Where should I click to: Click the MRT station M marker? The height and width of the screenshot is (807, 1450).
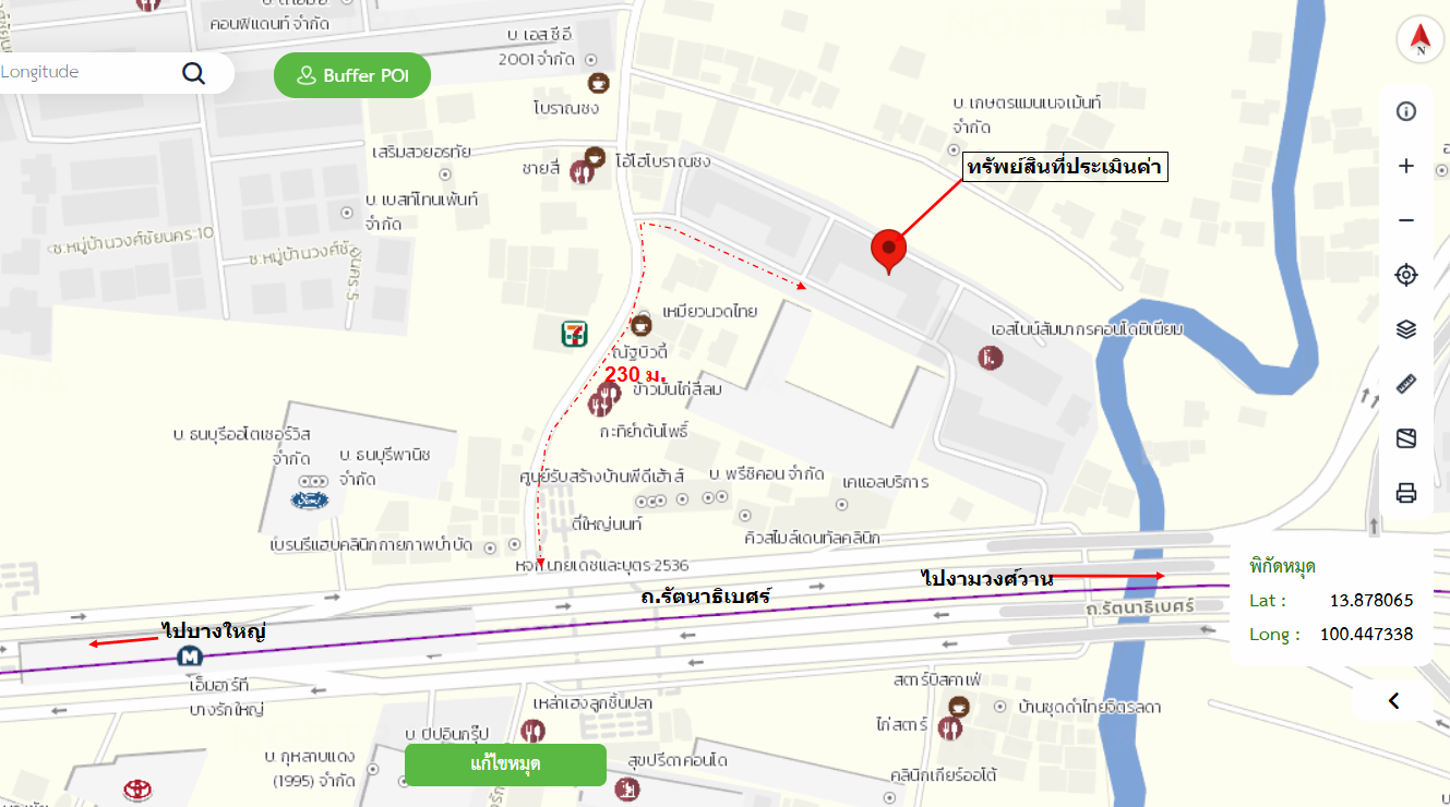(x=189, y=657)
